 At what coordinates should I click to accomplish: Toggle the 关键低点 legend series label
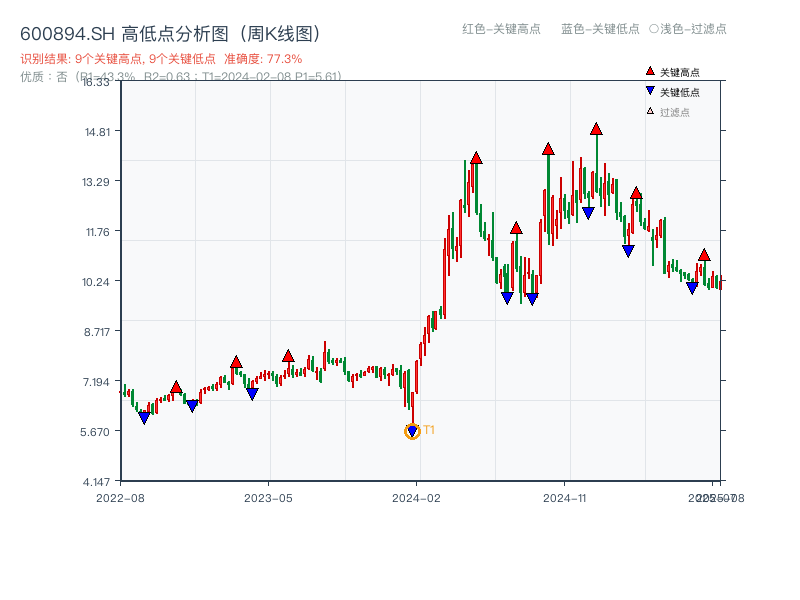pos(680,92)
